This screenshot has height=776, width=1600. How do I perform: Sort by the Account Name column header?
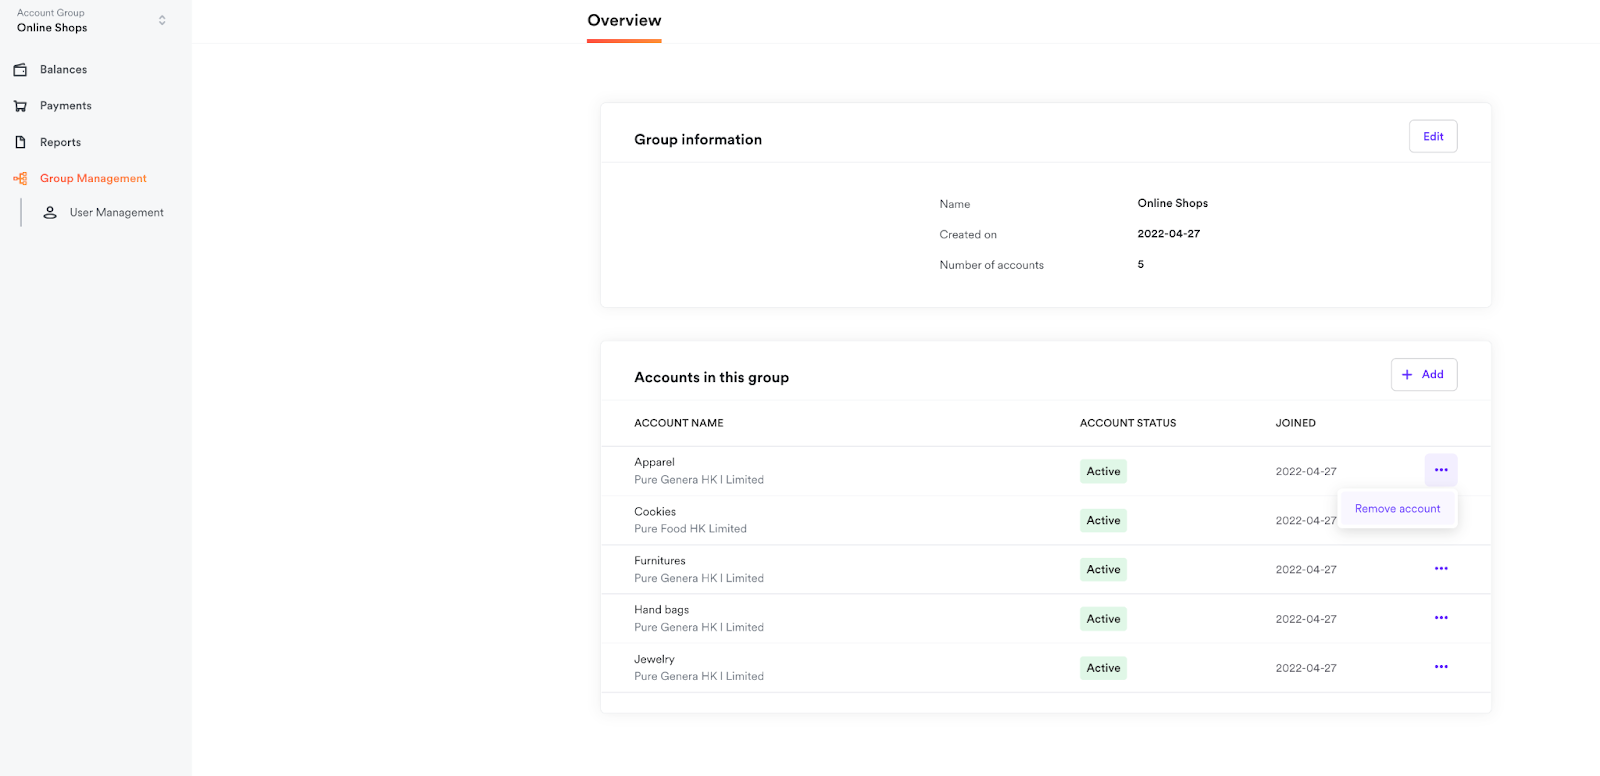coord(678,423)
